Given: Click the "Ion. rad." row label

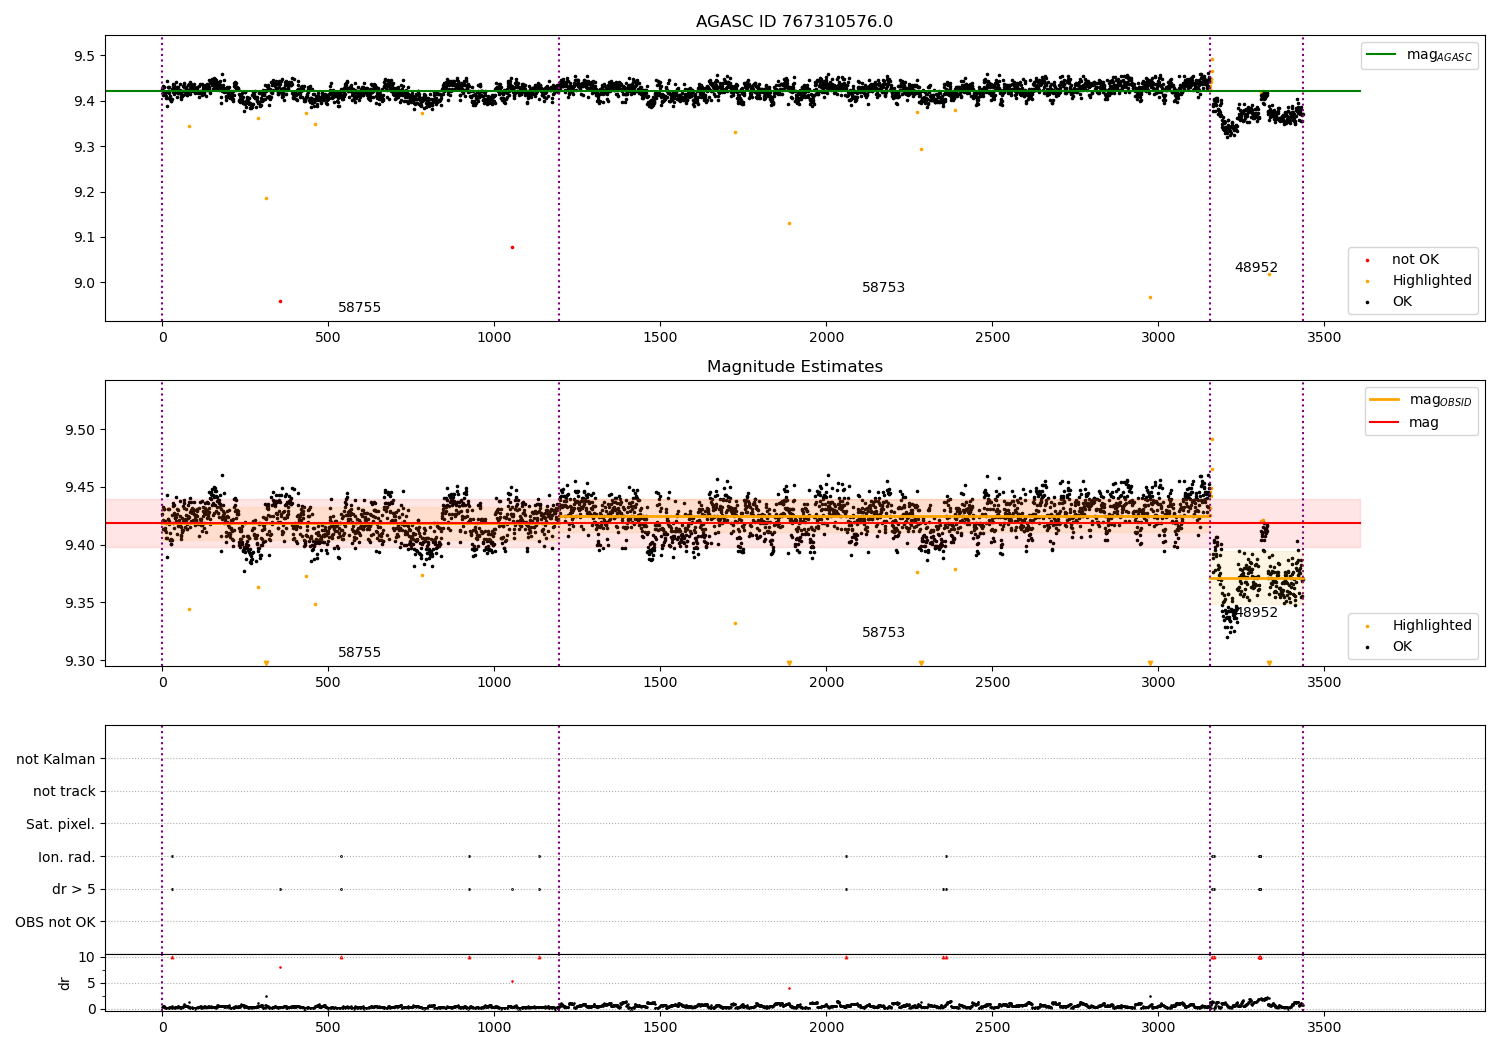Looking at the screenshot, I should 67,857.
